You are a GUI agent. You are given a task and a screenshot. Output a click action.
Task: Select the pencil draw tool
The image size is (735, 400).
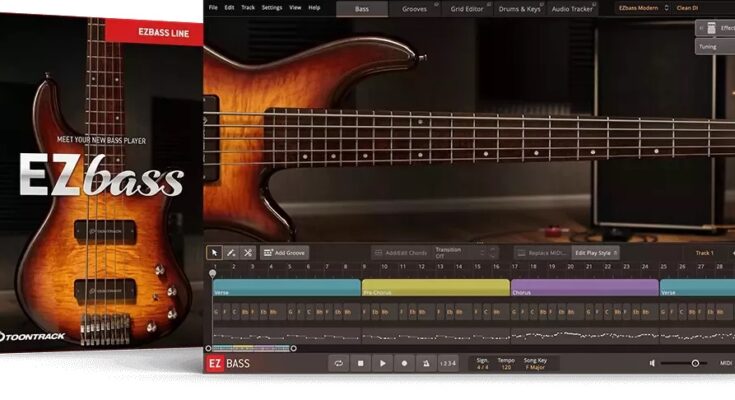coord(231,253)
